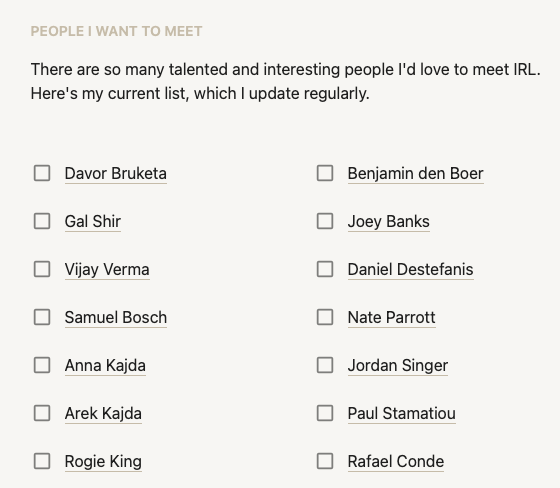Open the Davor Bruketa link
This screenshot has width=560, height=488.
click(x=116, y=174)
